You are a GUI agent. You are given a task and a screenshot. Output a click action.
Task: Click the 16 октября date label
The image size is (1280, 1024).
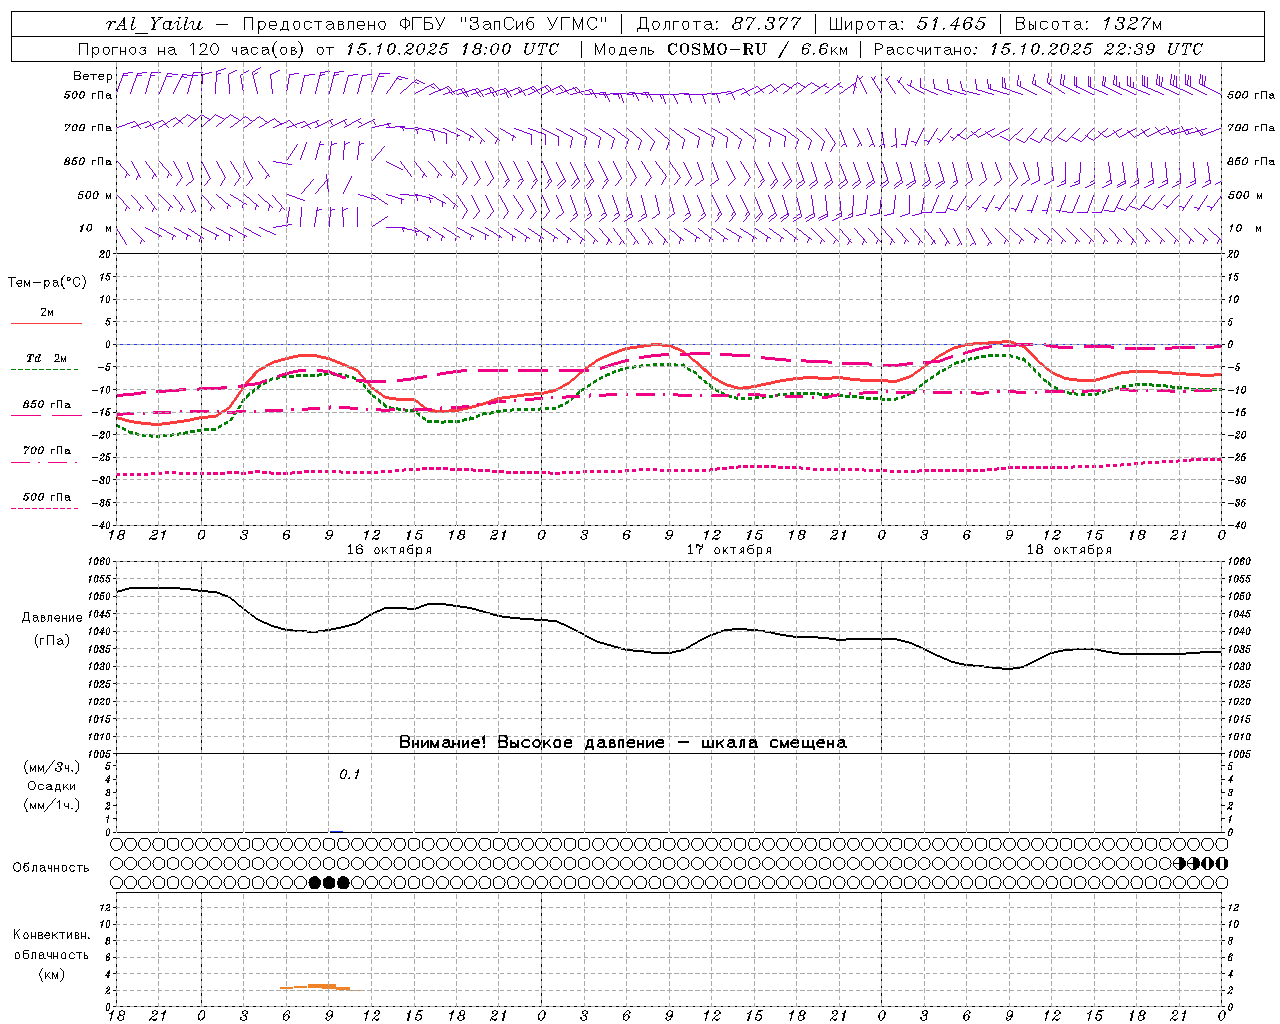point(389,549)
